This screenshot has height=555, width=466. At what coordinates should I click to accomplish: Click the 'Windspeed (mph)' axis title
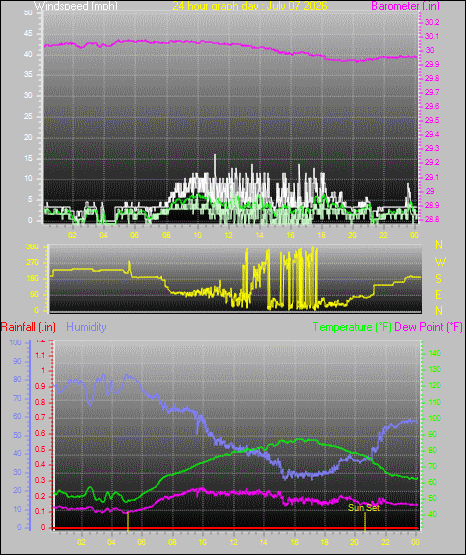76,6
